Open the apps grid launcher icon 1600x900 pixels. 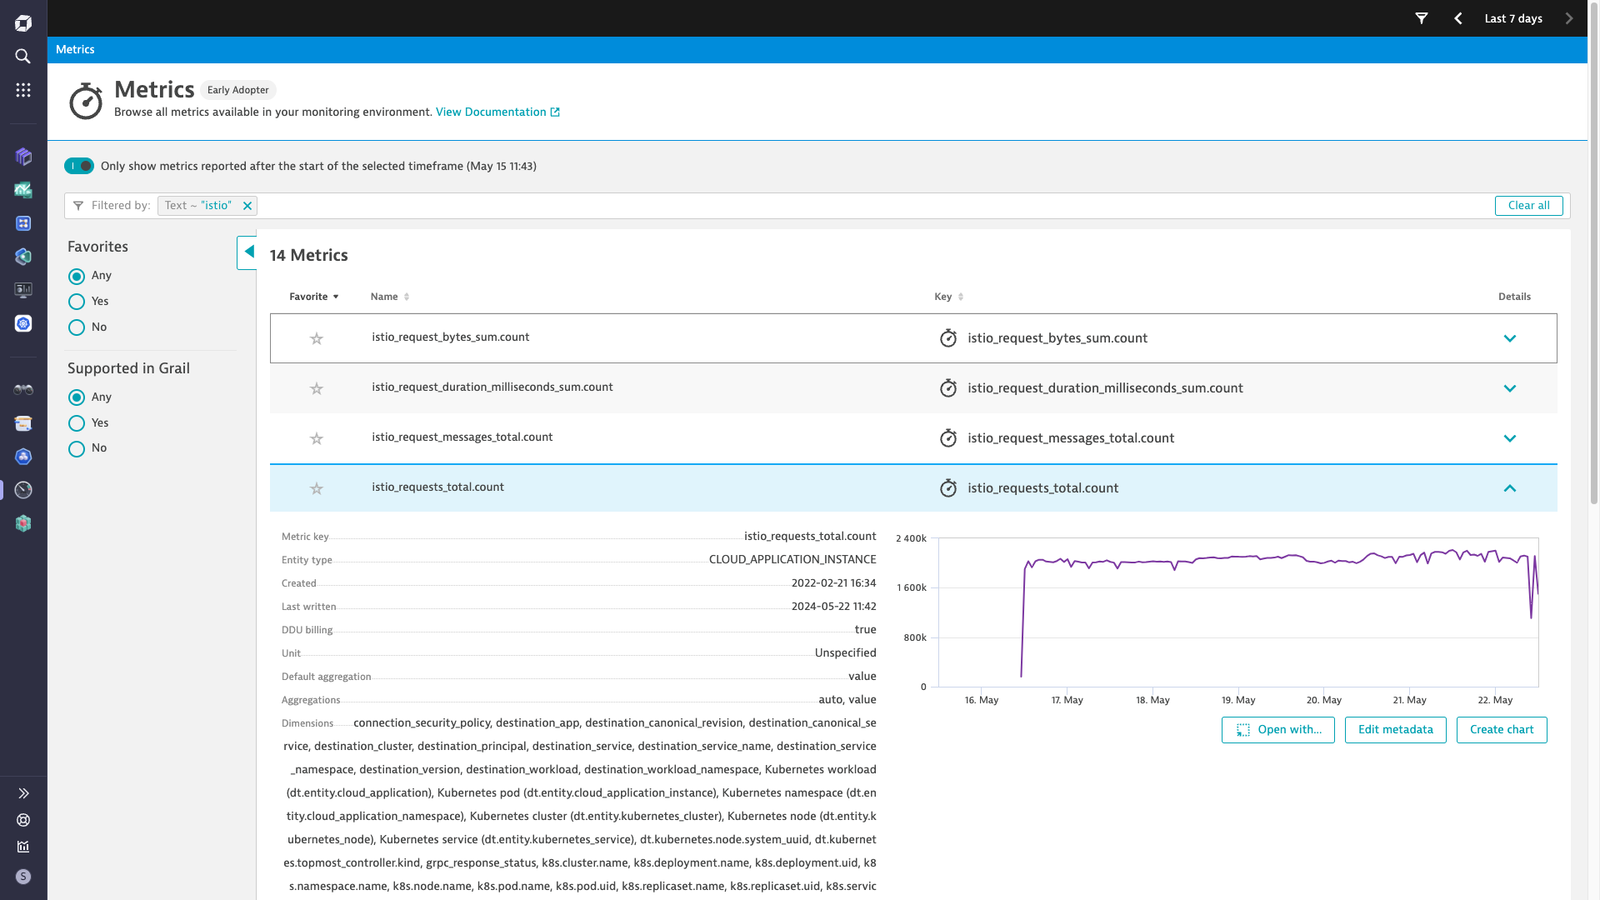coord(23,90)
